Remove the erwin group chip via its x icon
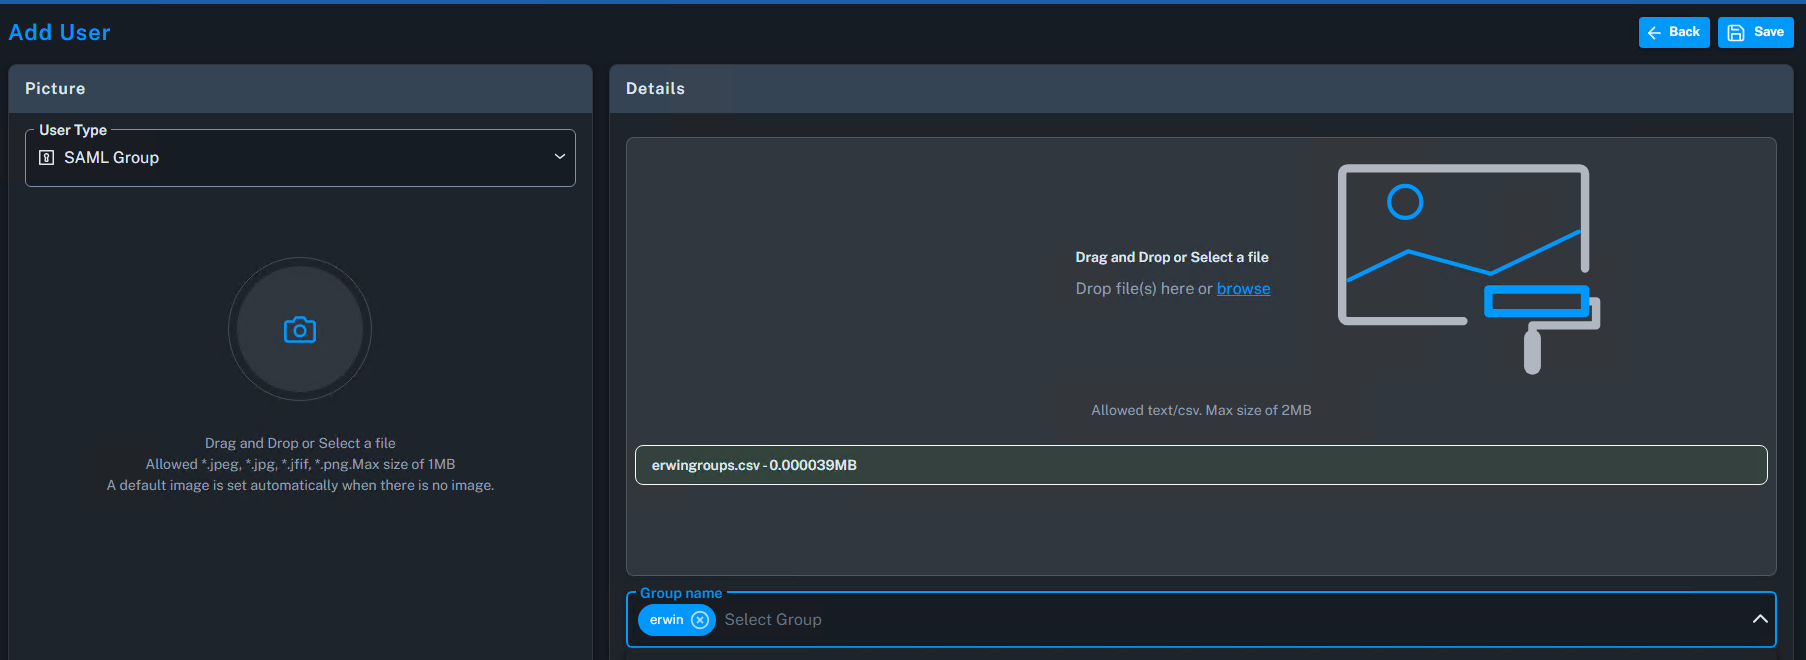Screen dimensions: 1806x660 tap(700, 620)
